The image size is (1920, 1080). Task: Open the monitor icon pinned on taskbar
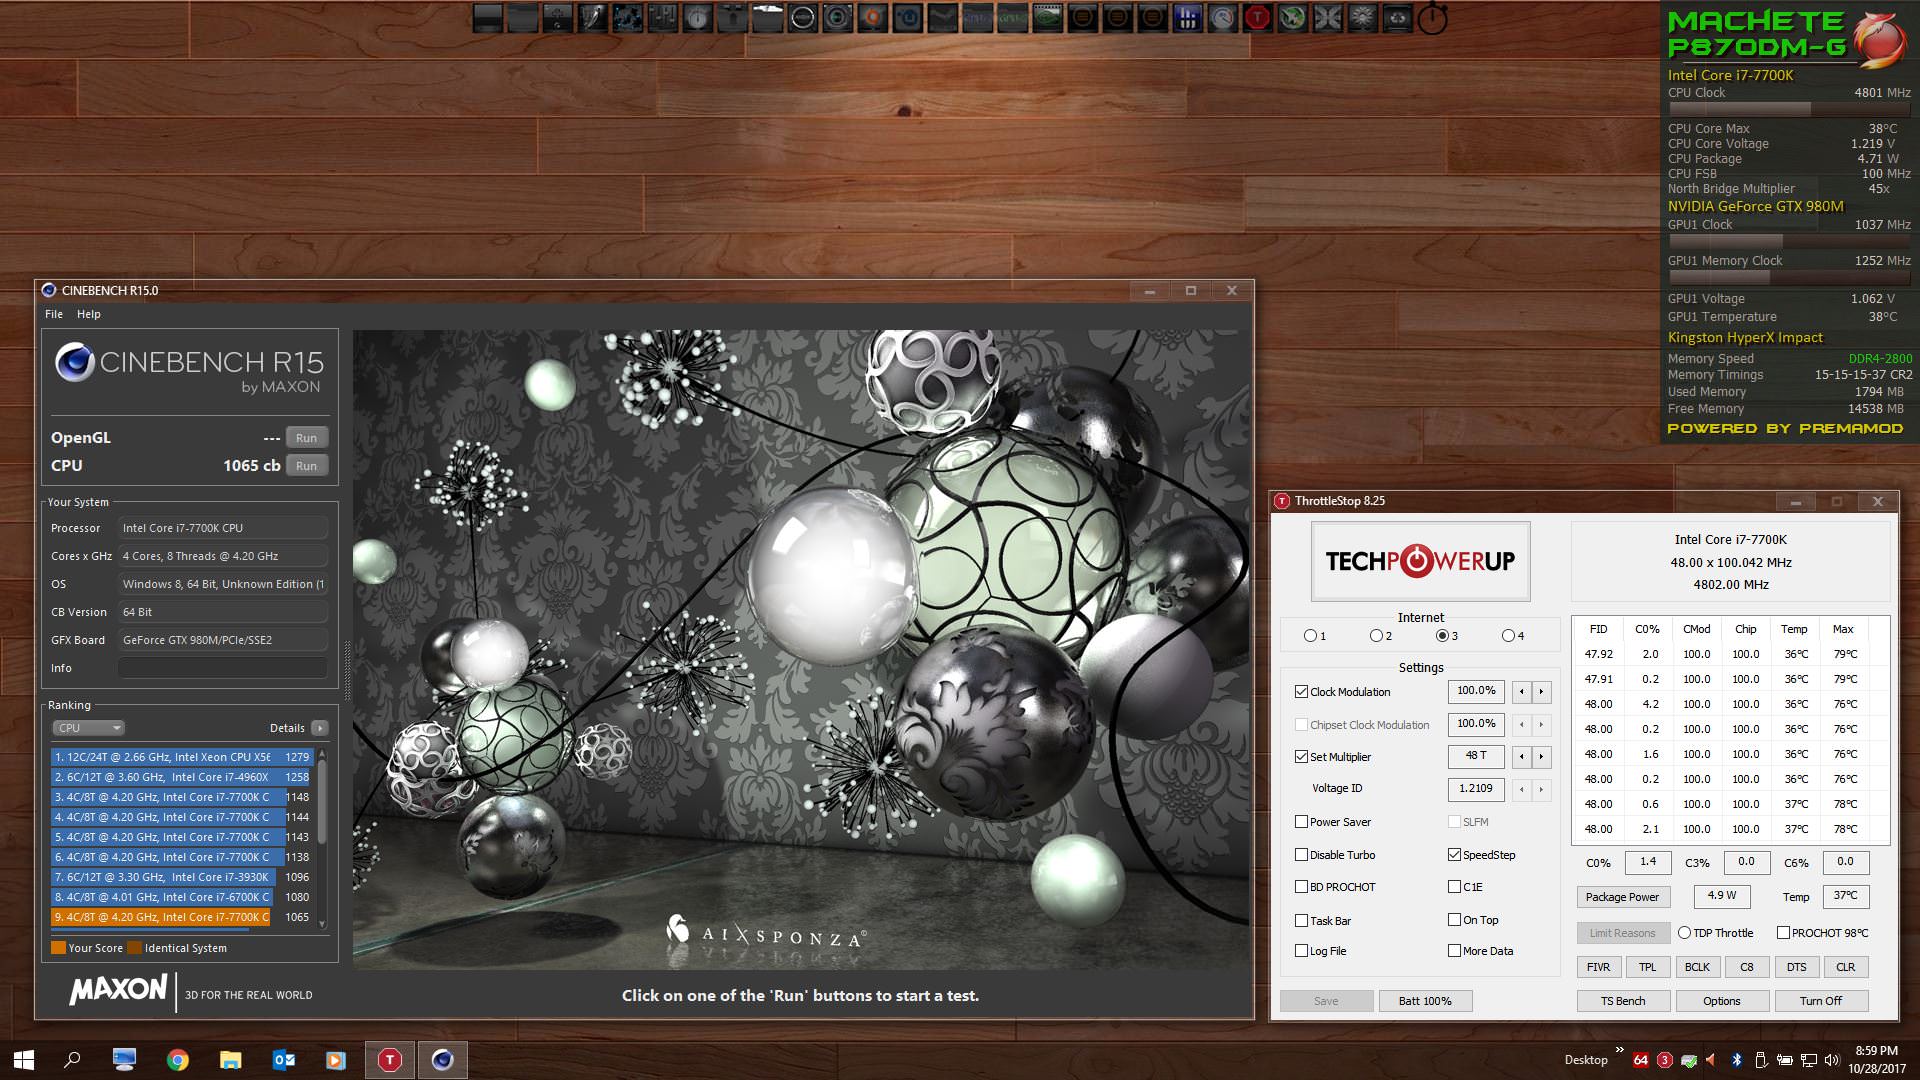click(x=124, y=1060)
